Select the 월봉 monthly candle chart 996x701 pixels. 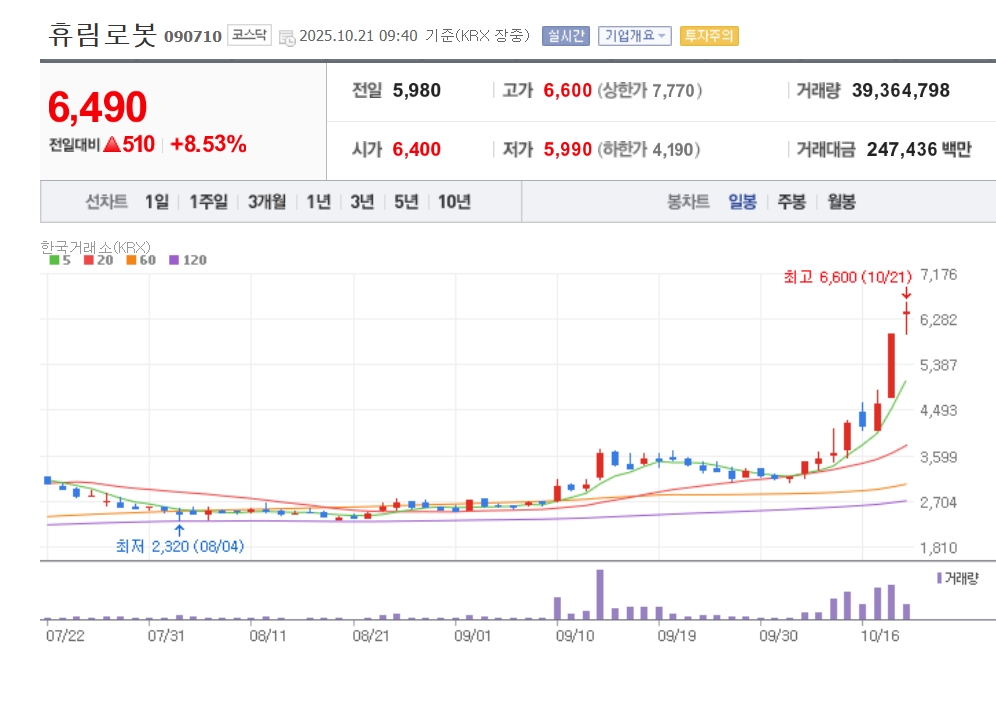[841, 202]
